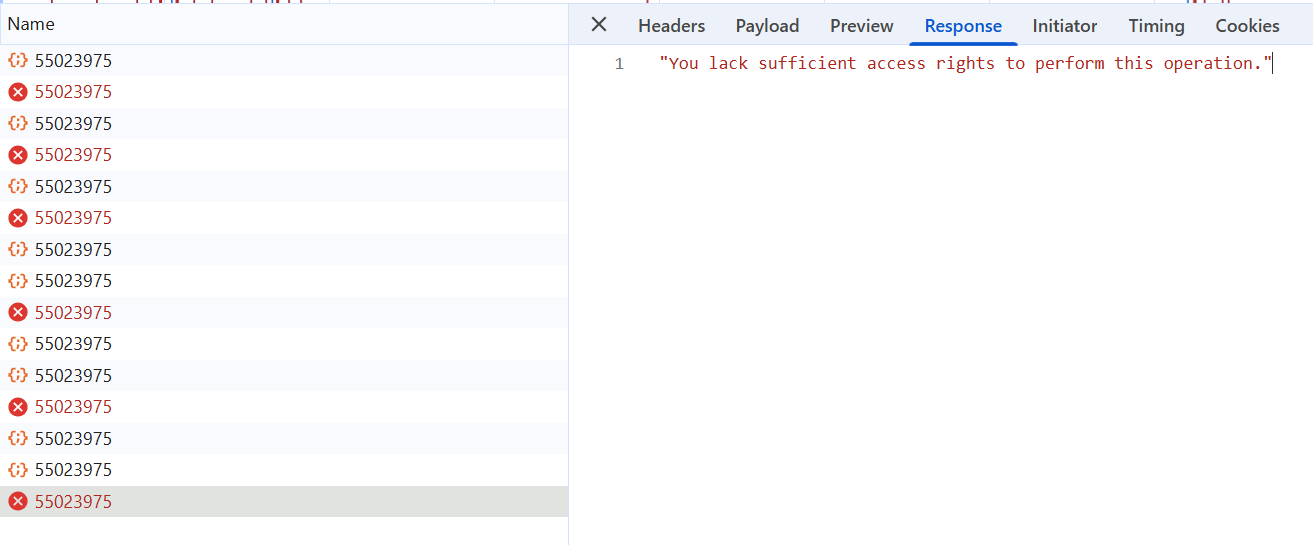This screenshot has height=545, width=1313.
Task: Switch to the Cookies tab
Action: point(1247,26)
